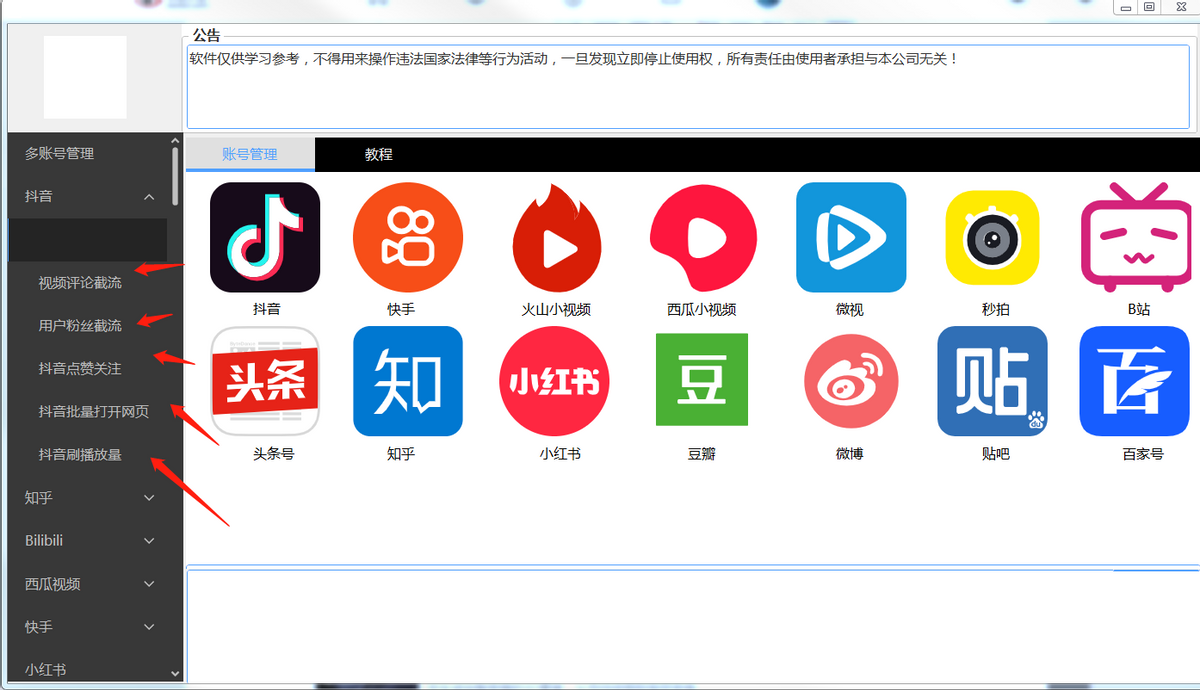The height and width of the screenshot is (690, 1200).
Task: Expand the Bilibili sidebar section
Action: click(x=87, y=540)
